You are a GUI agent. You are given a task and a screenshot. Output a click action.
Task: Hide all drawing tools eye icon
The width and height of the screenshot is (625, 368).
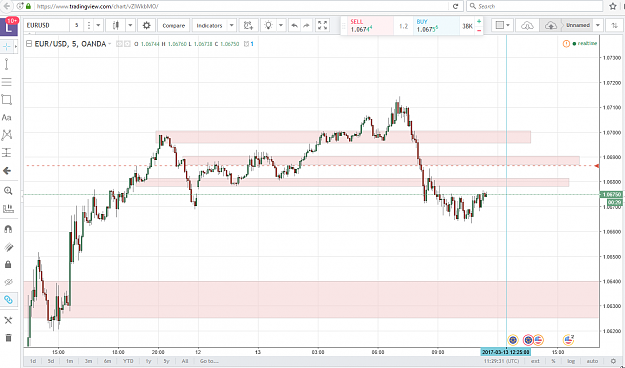point(8,282)
